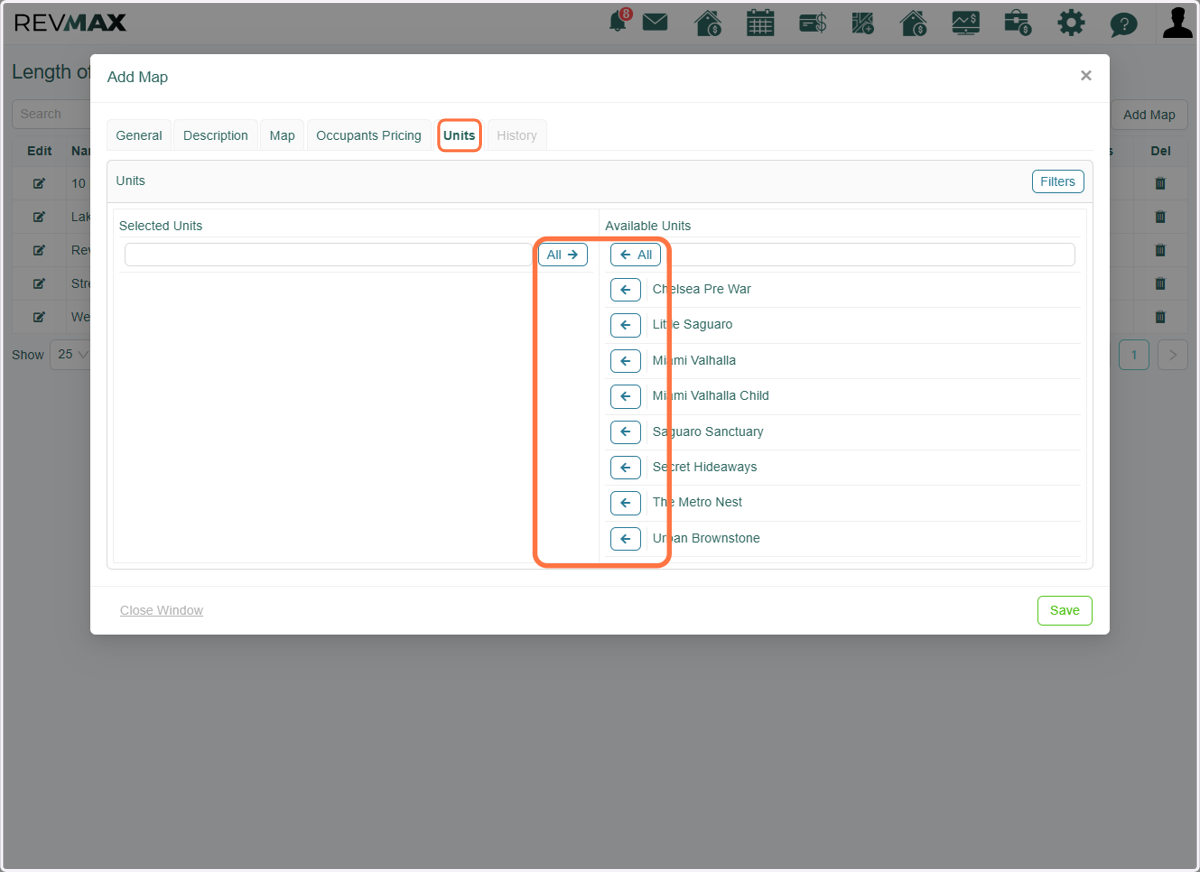
Task: Focus the Selected Units filter field
Action: tap(329, 255)
